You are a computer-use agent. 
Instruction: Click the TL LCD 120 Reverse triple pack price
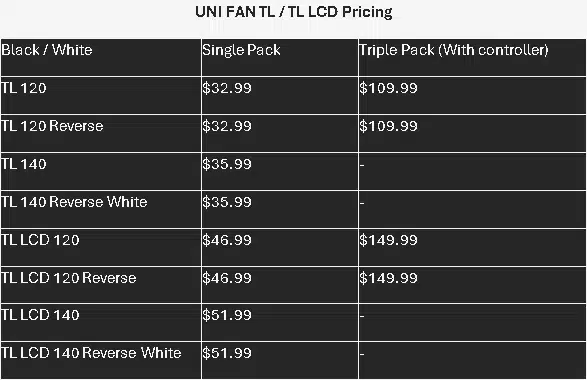(388, 278)
